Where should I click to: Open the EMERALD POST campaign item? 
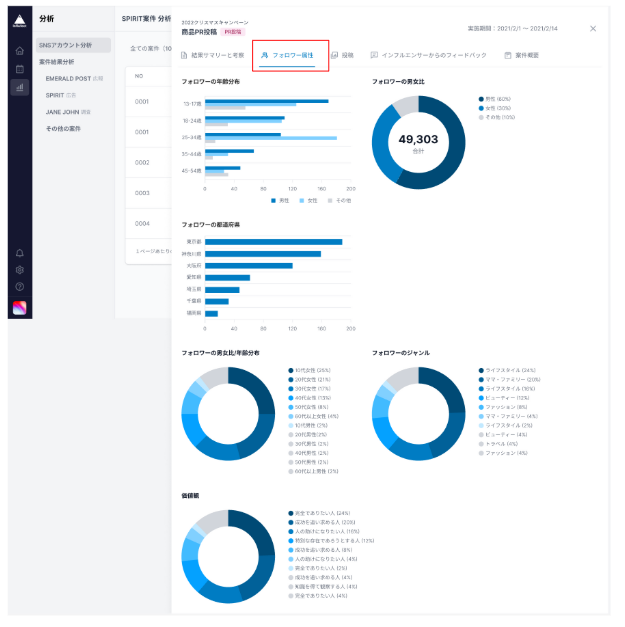click(x=74, y=79)
